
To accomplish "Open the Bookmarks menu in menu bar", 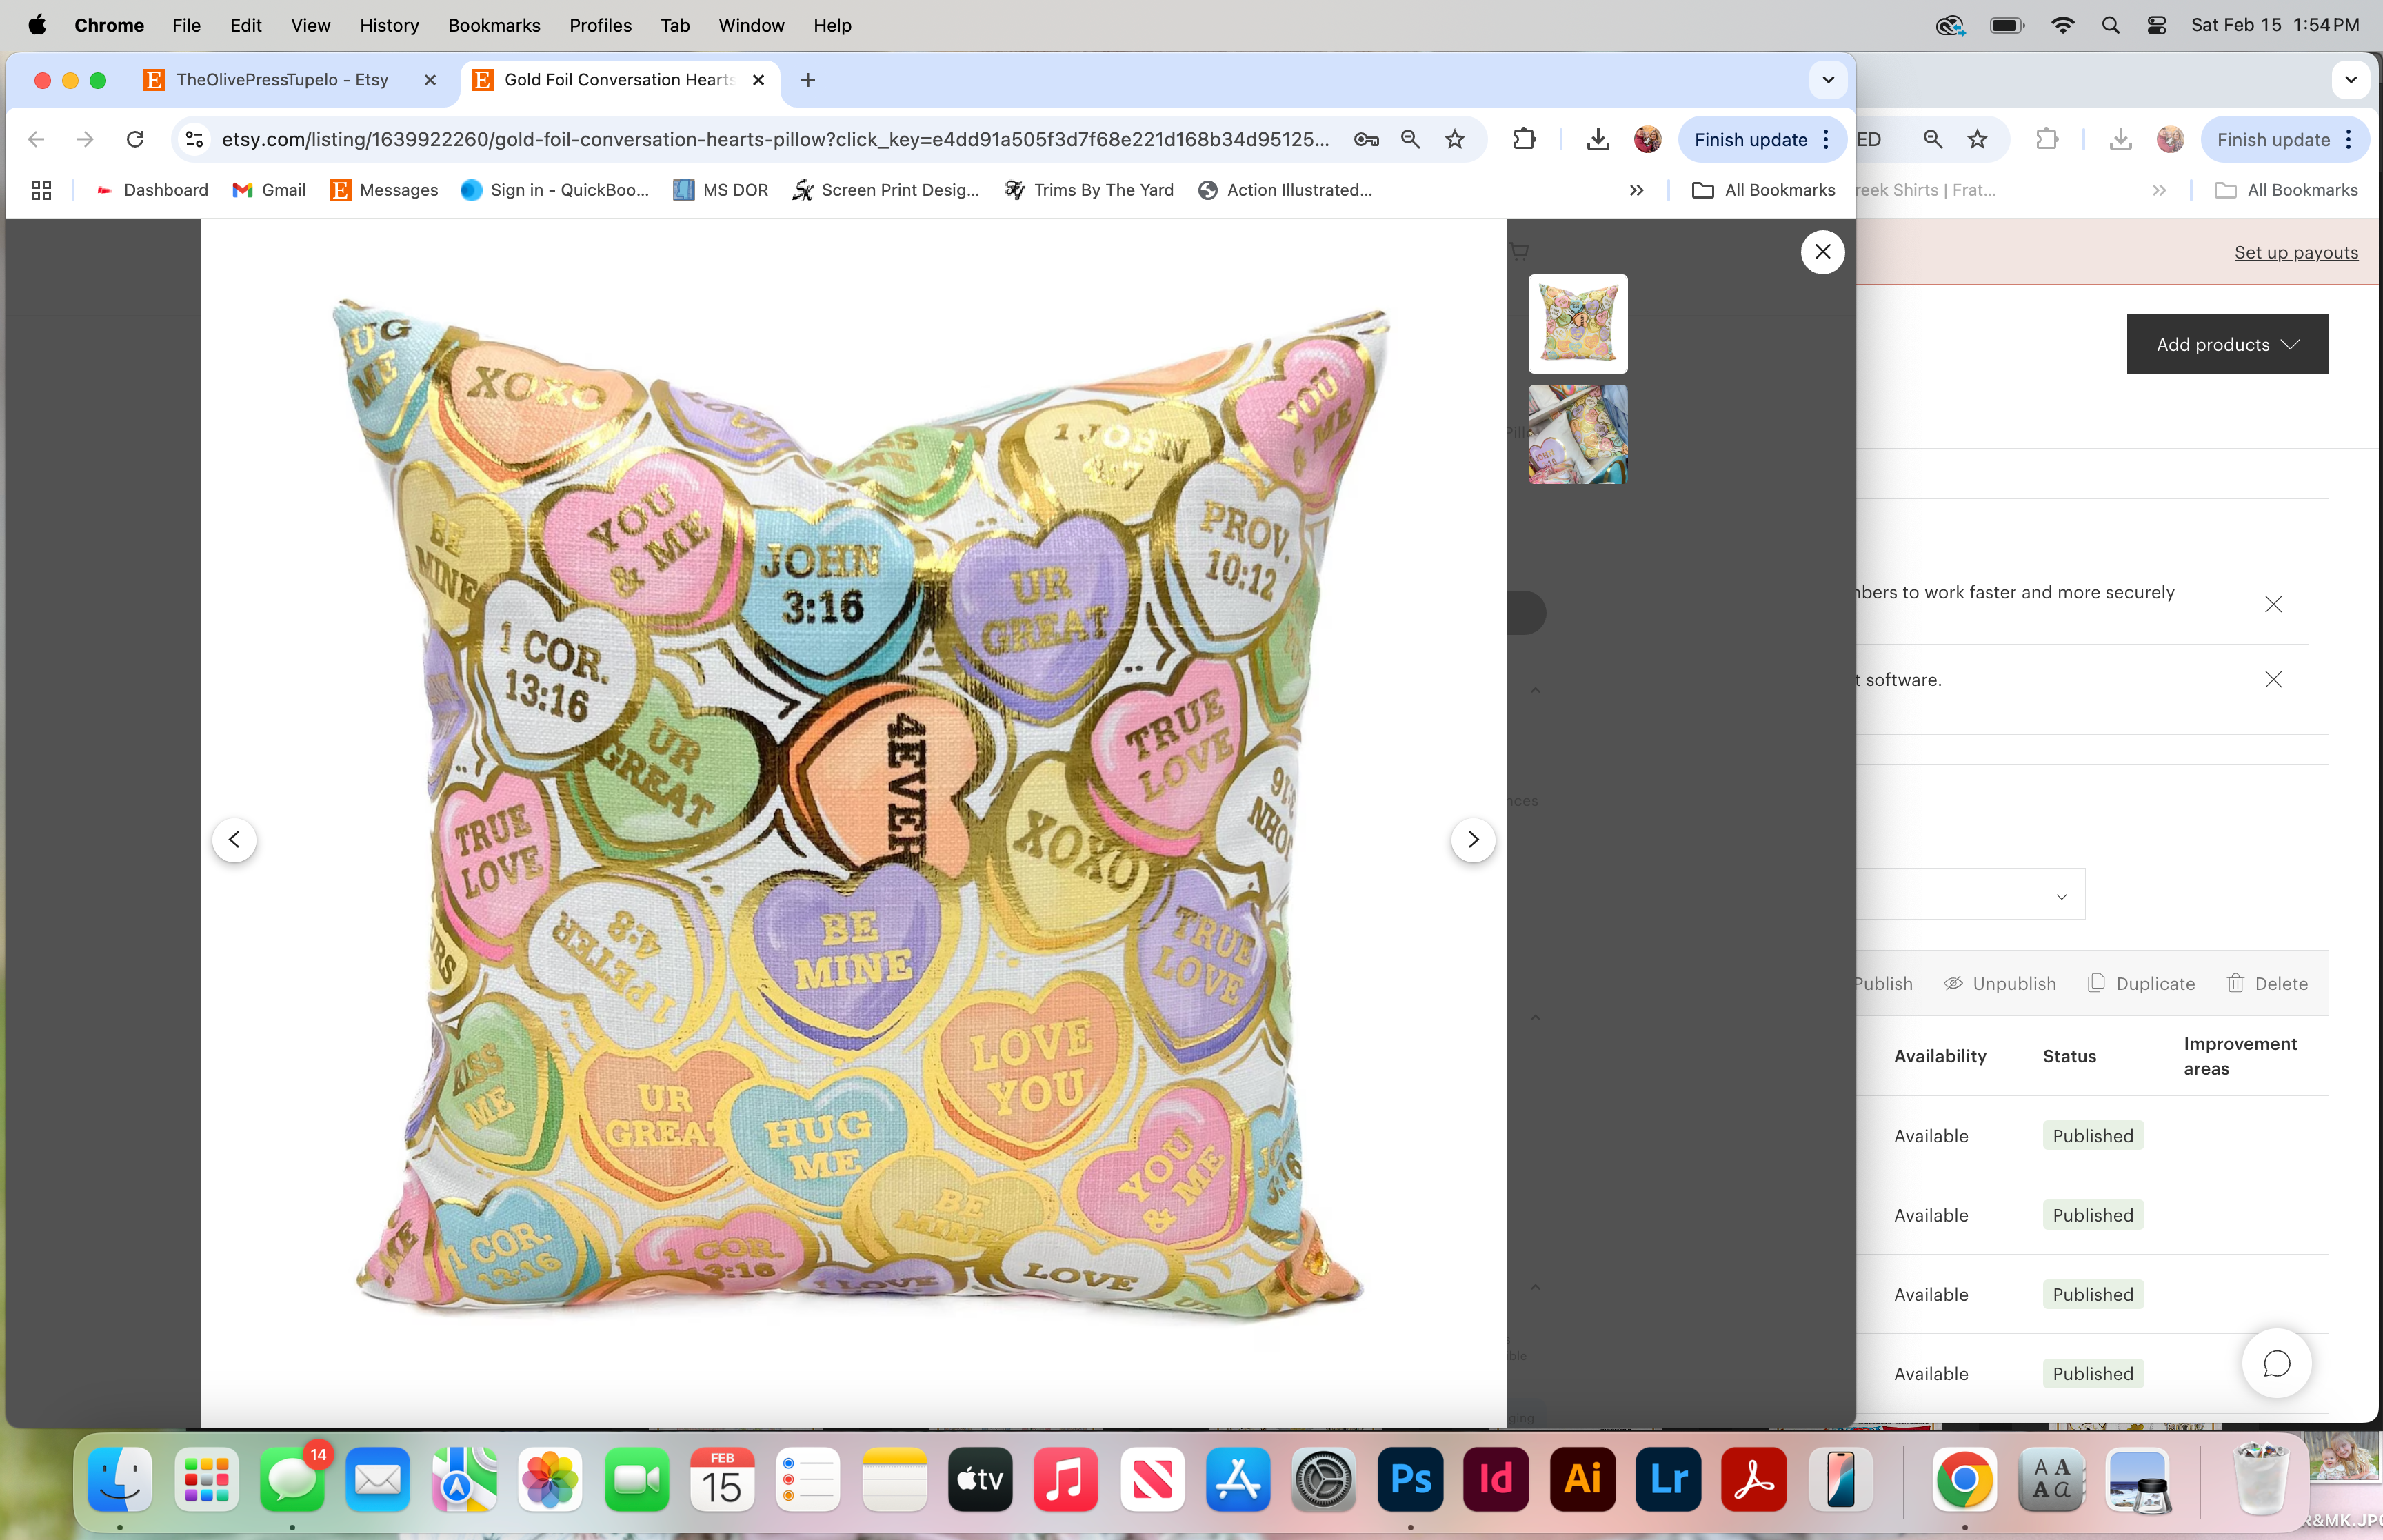I will click(493, 25).
